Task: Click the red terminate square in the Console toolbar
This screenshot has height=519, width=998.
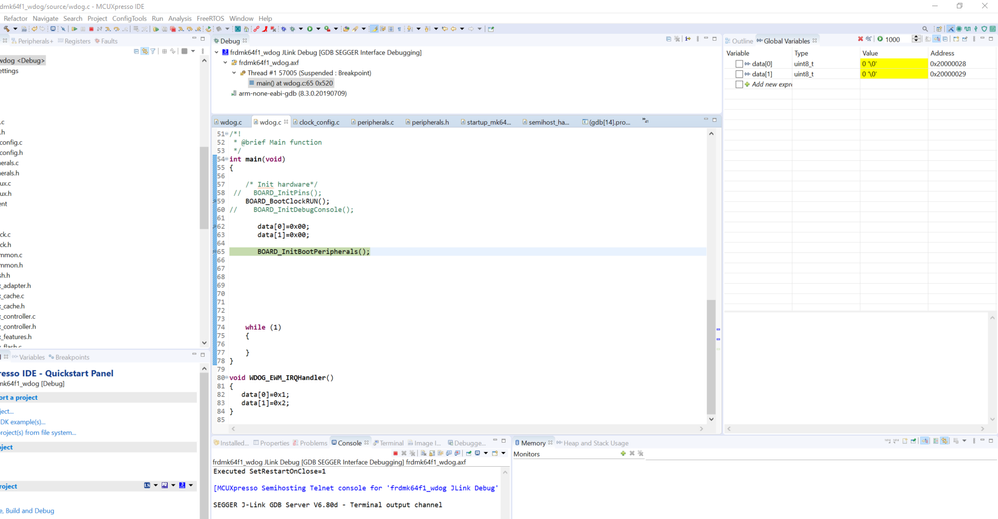Action: [395, 453]
